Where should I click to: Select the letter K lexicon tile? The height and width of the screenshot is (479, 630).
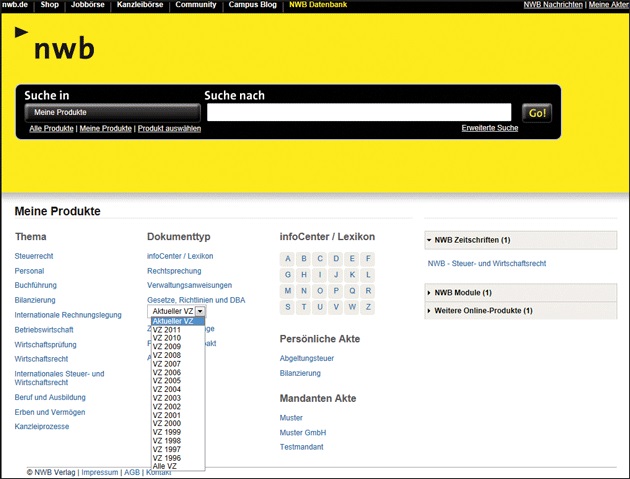pyautogui.click(x=349, y=274)
